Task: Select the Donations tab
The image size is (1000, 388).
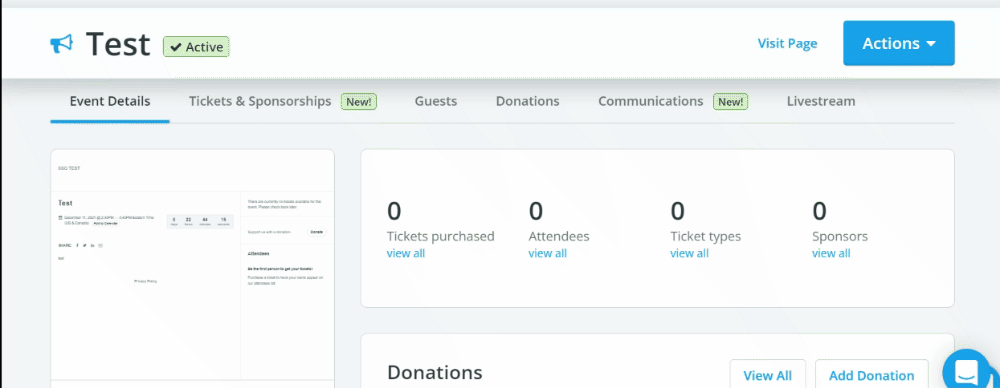Action: 527,101
